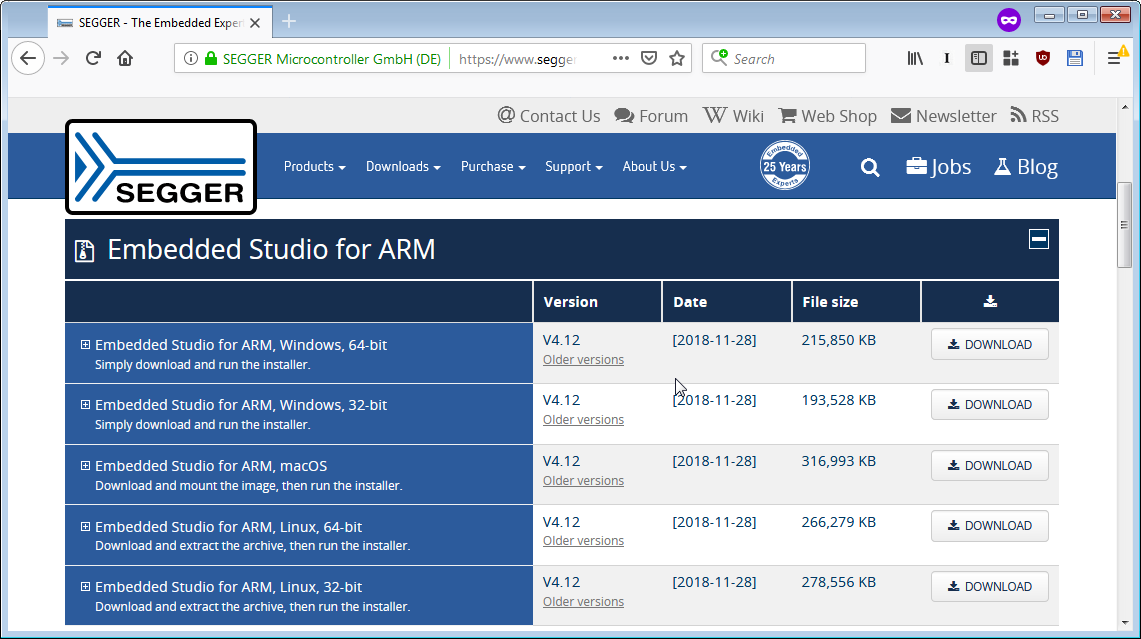1141x639 pixels.
Task: Open the Contact Us link
Action: click(549, 116)
